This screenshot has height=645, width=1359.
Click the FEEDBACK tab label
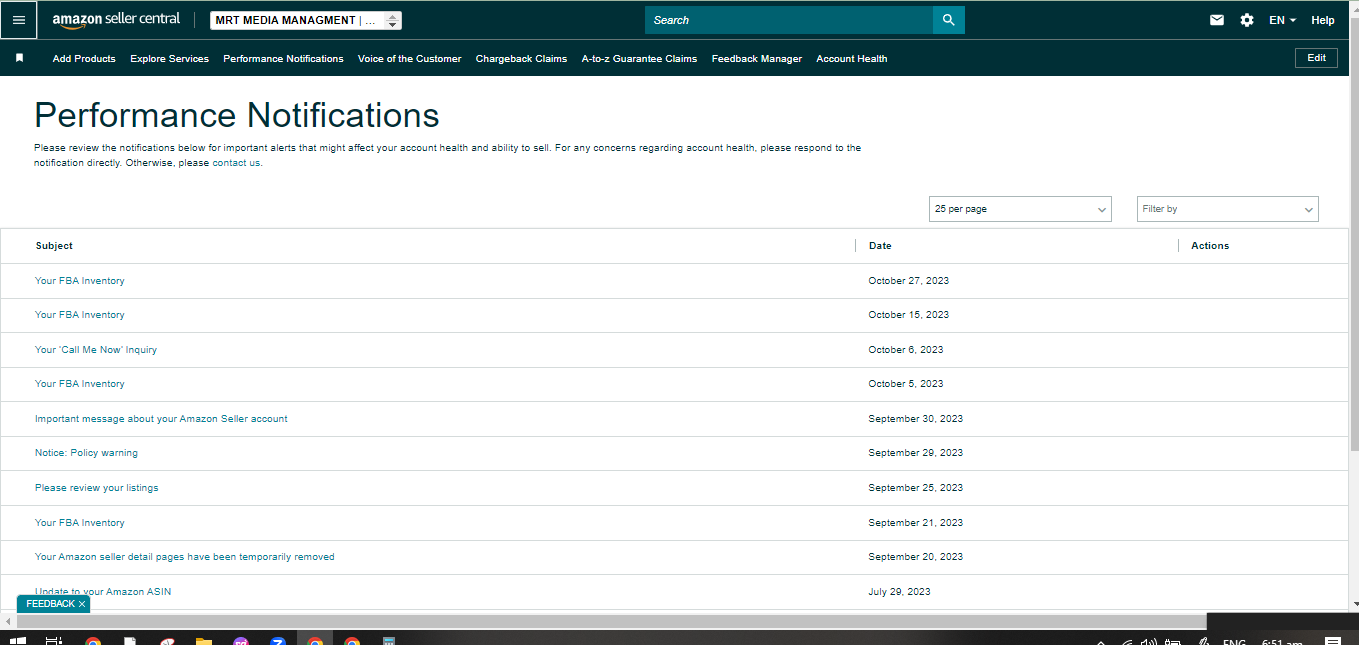(x=50, y=604)
